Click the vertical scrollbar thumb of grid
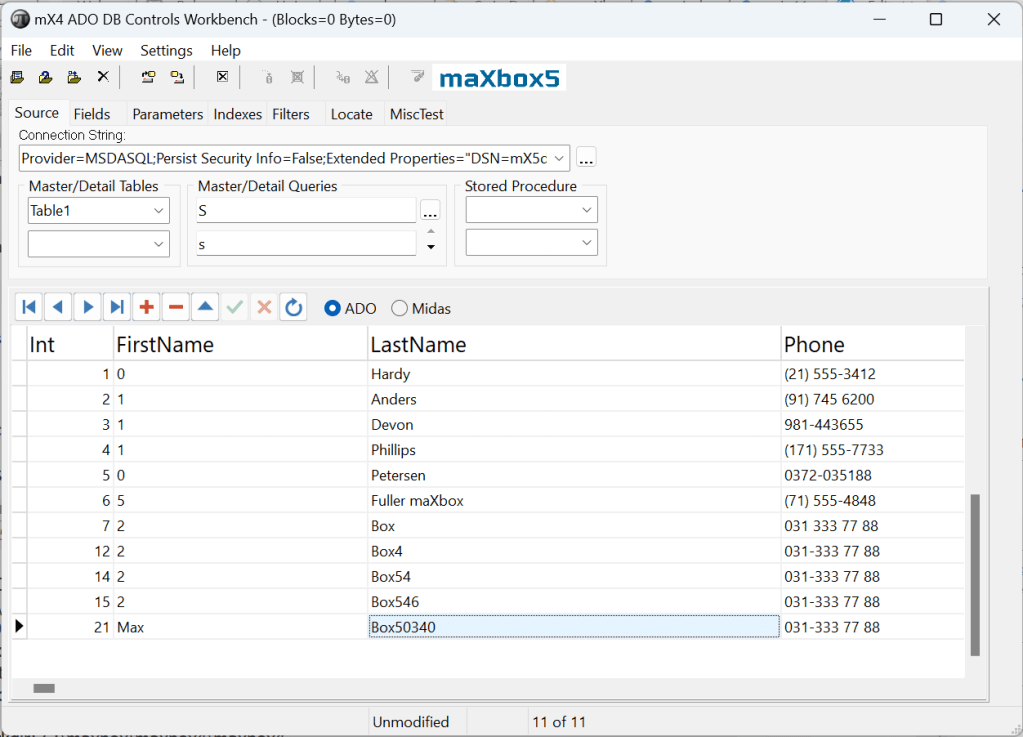This screenshot has height=737, width=1023. coord(975,574)
